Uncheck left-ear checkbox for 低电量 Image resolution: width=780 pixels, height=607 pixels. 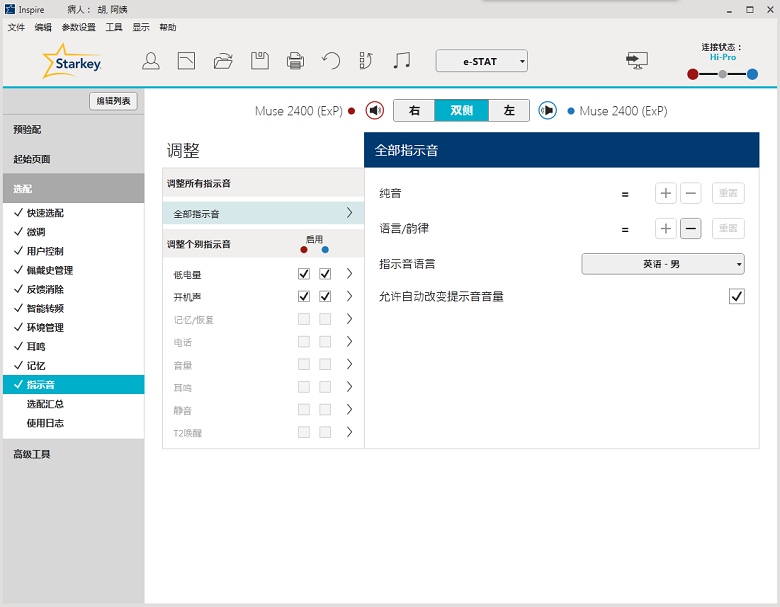(x=325, y=274)
